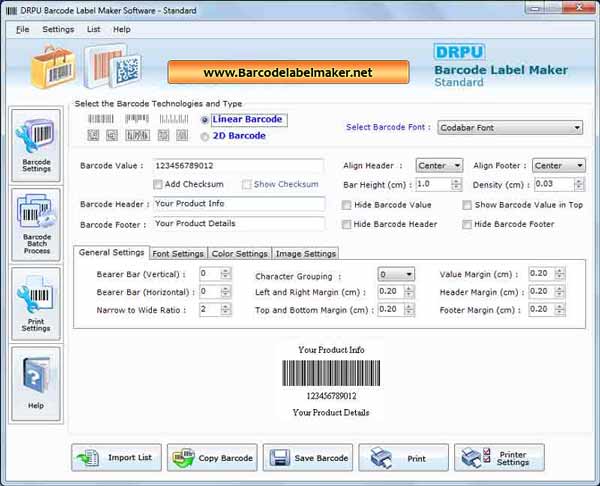
Task: Enable Hide Barcode Footer checkbox
Action: 467,224
